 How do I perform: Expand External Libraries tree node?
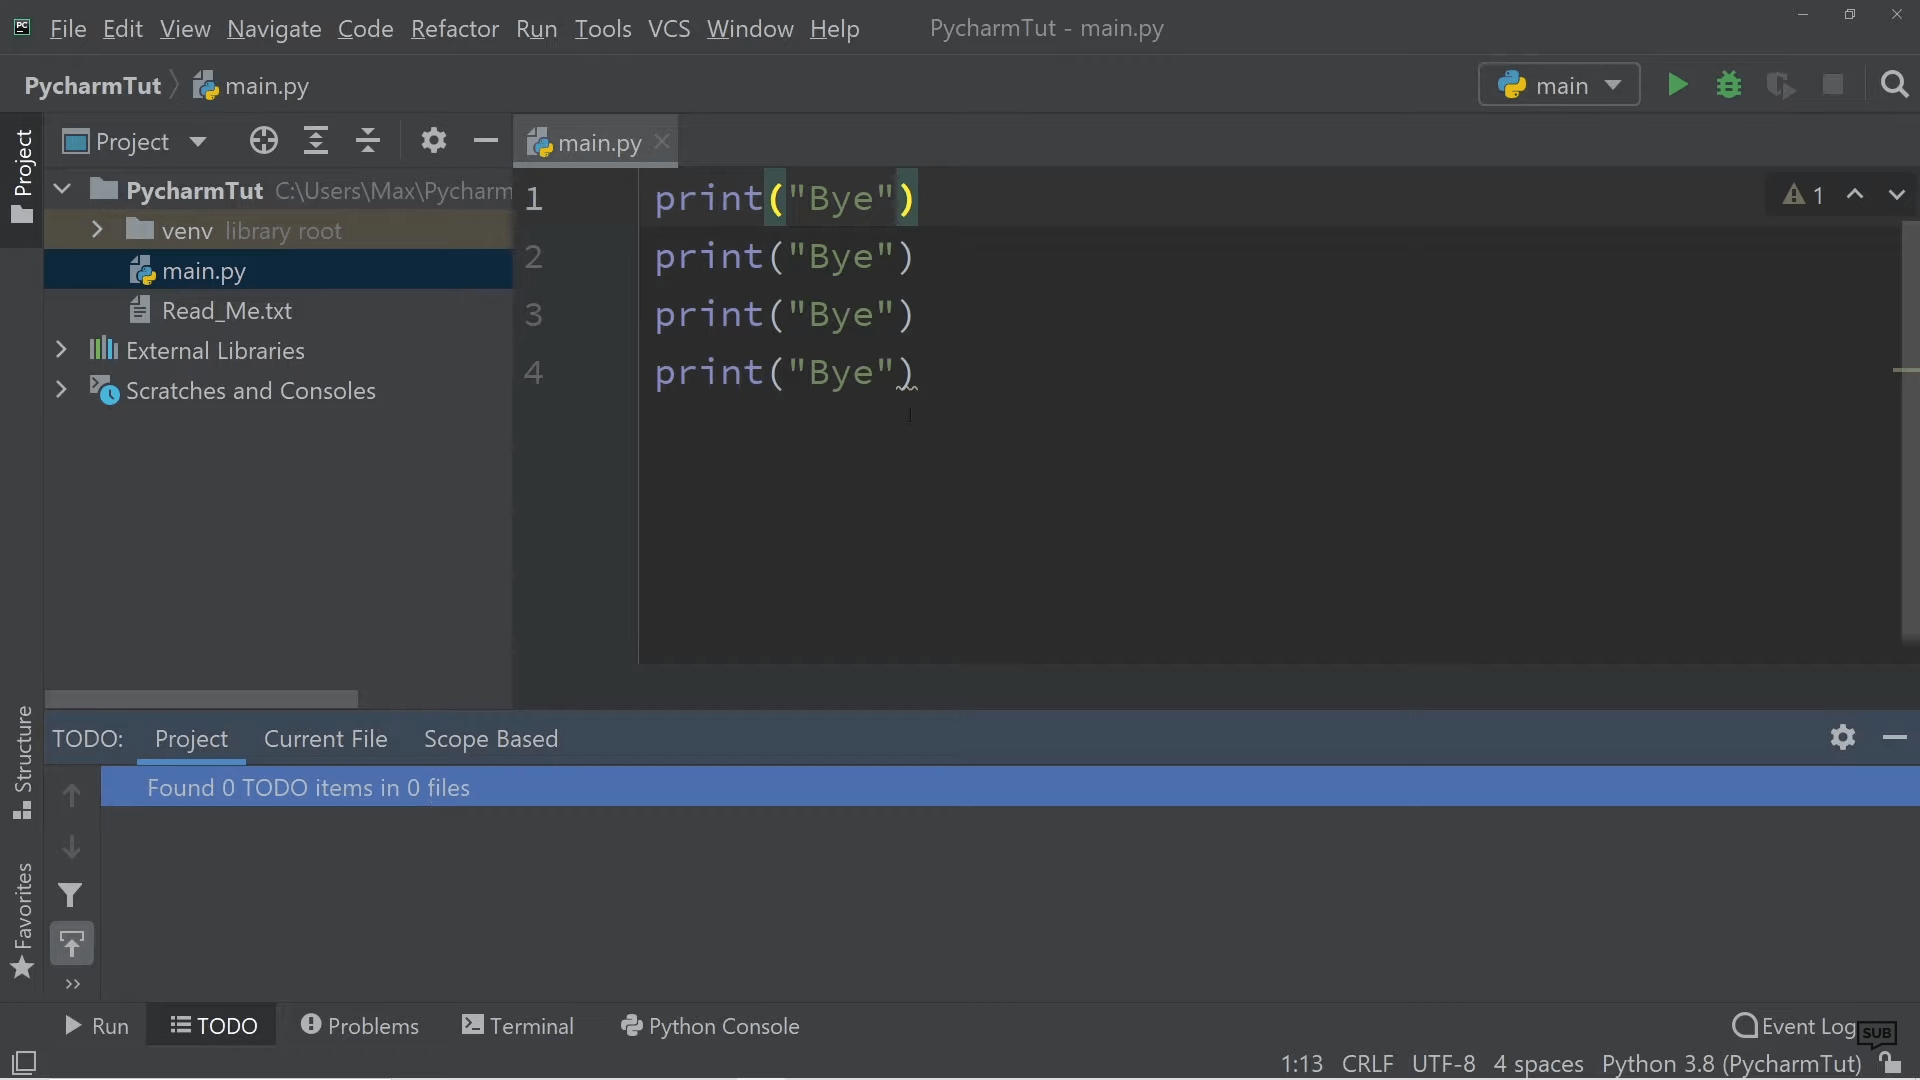61,350
